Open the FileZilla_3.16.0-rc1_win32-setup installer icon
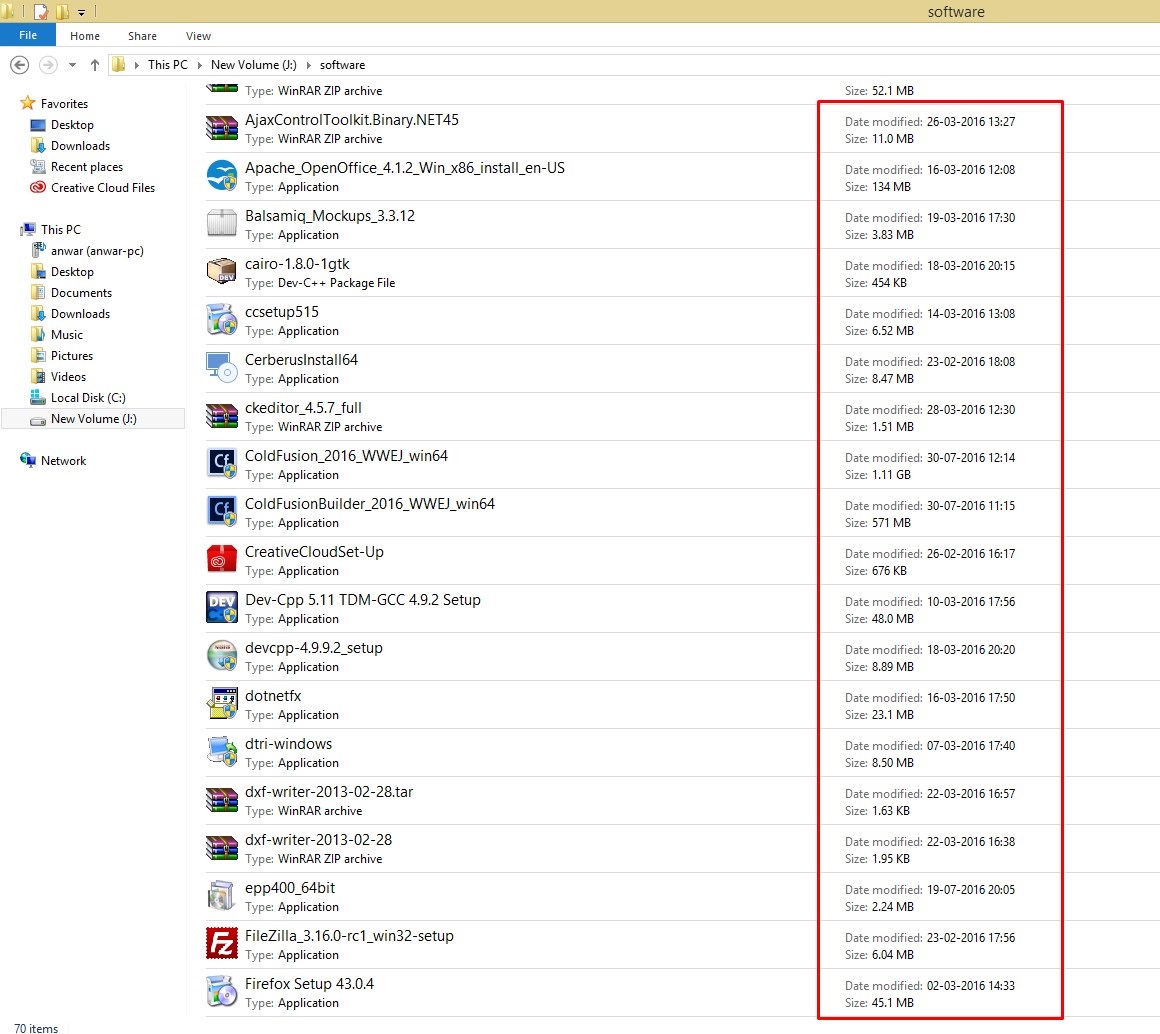This screenshot has width=1160, height=1034. 221,943
